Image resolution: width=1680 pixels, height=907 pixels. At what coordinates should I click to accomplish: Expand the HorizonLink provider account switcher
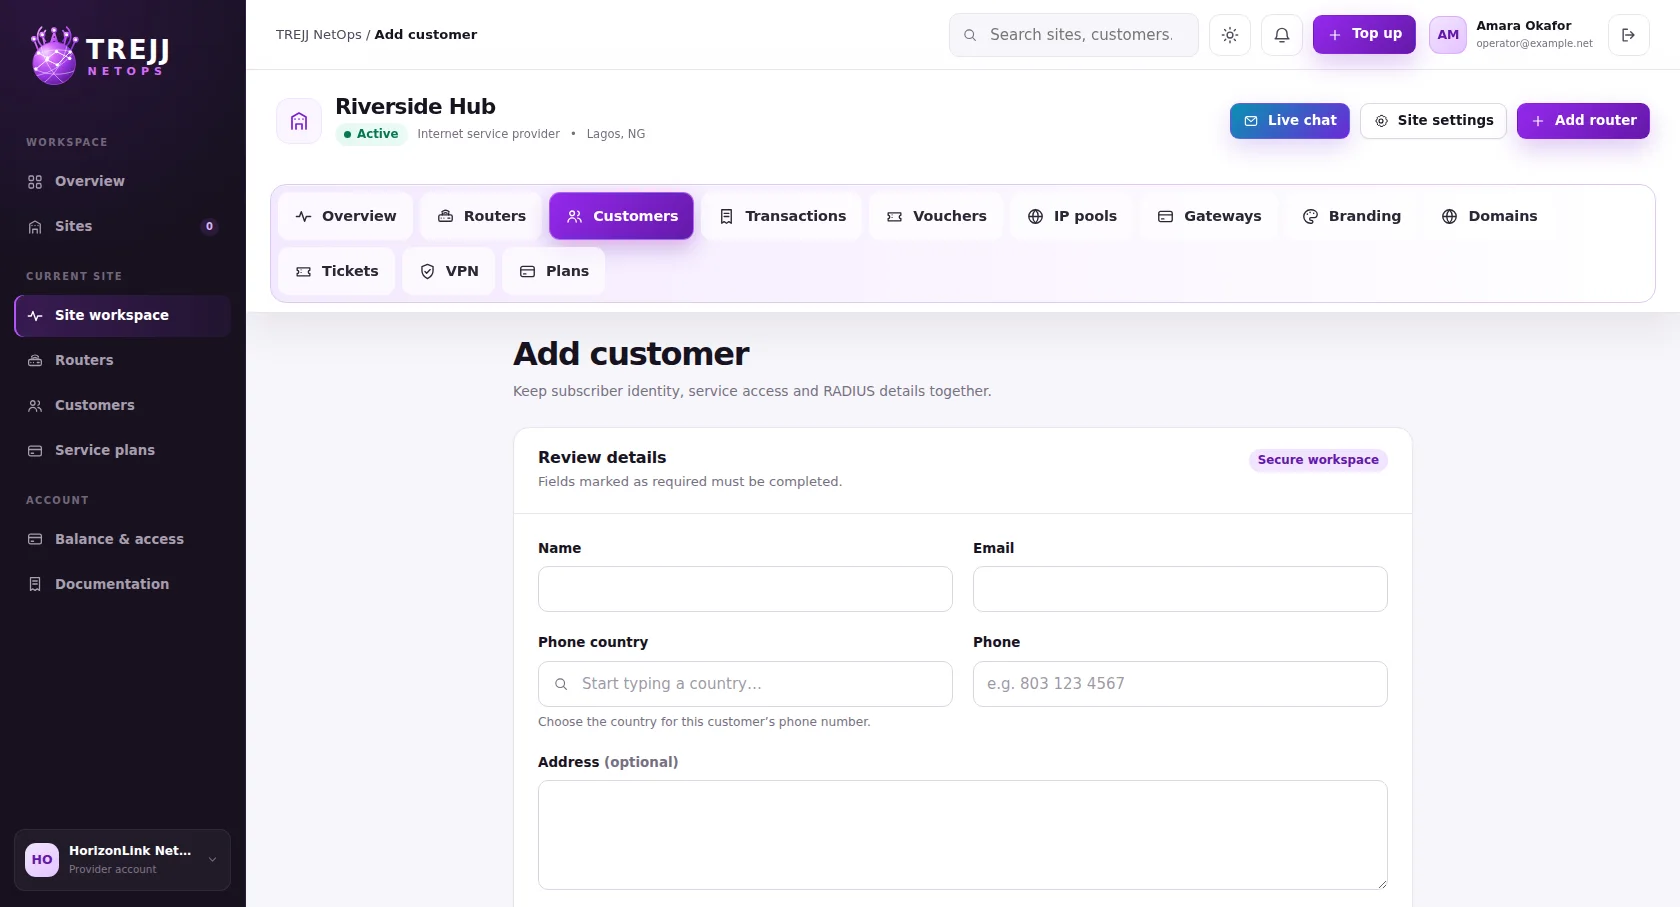click(122, 860)
